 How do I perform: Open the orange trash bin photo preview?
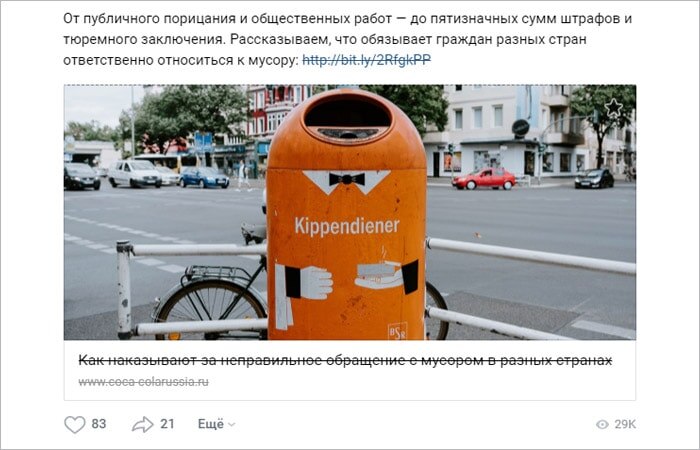350,212
